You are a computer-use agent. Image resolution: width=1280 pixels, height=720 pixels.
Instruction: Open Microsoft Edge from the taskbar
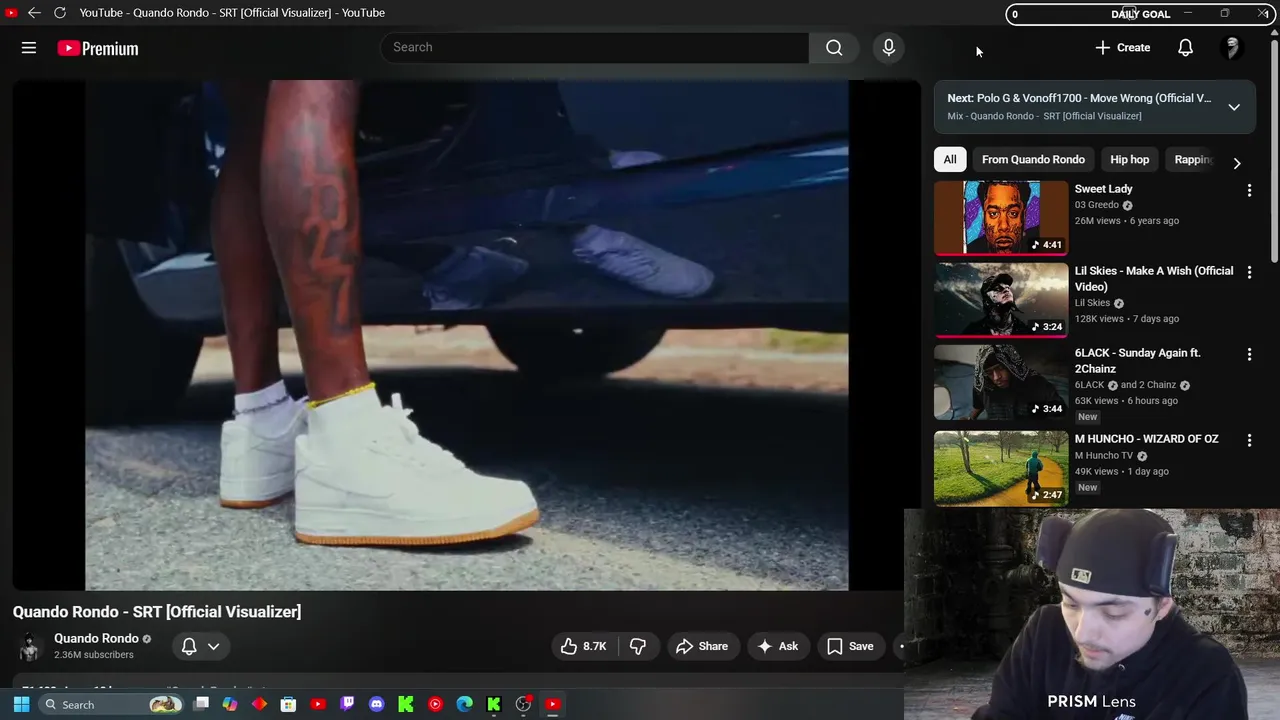pyautogui.click(x=464, y=704)
